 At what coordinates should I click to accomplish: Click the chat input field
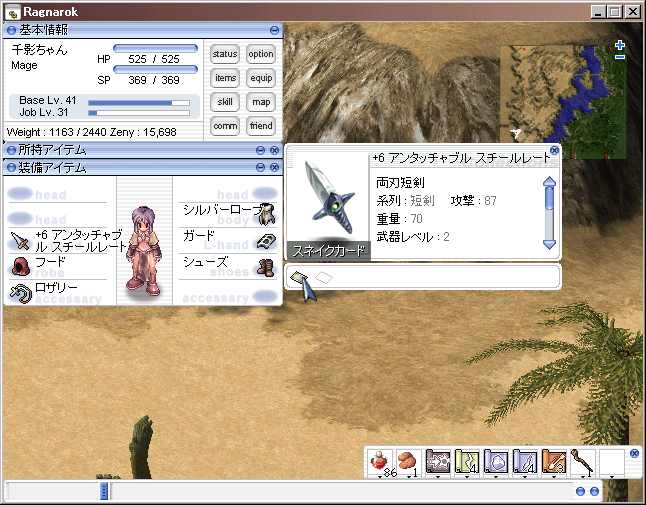click(342, 491)
